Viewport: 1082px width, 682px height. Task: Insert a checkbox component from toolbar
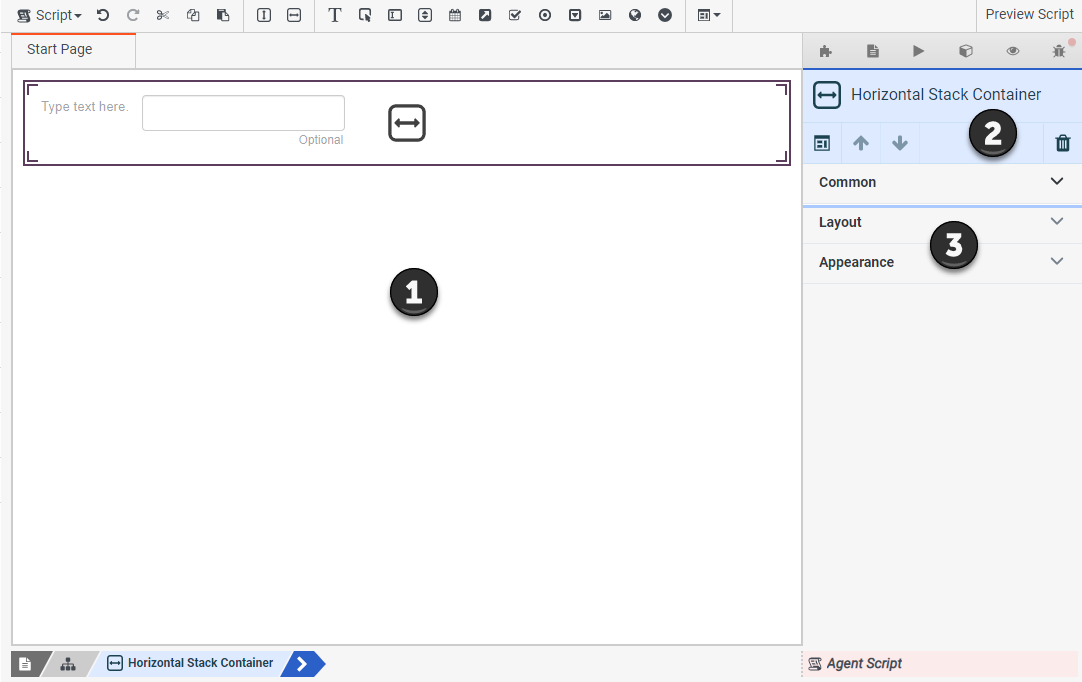(x=515, y=15)
